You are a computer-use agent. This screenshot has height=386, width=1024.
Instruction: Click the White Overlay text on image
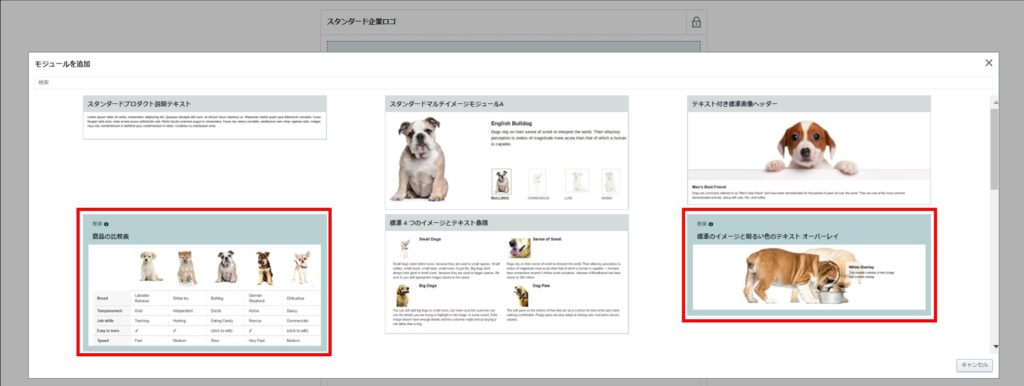(861, 267)
